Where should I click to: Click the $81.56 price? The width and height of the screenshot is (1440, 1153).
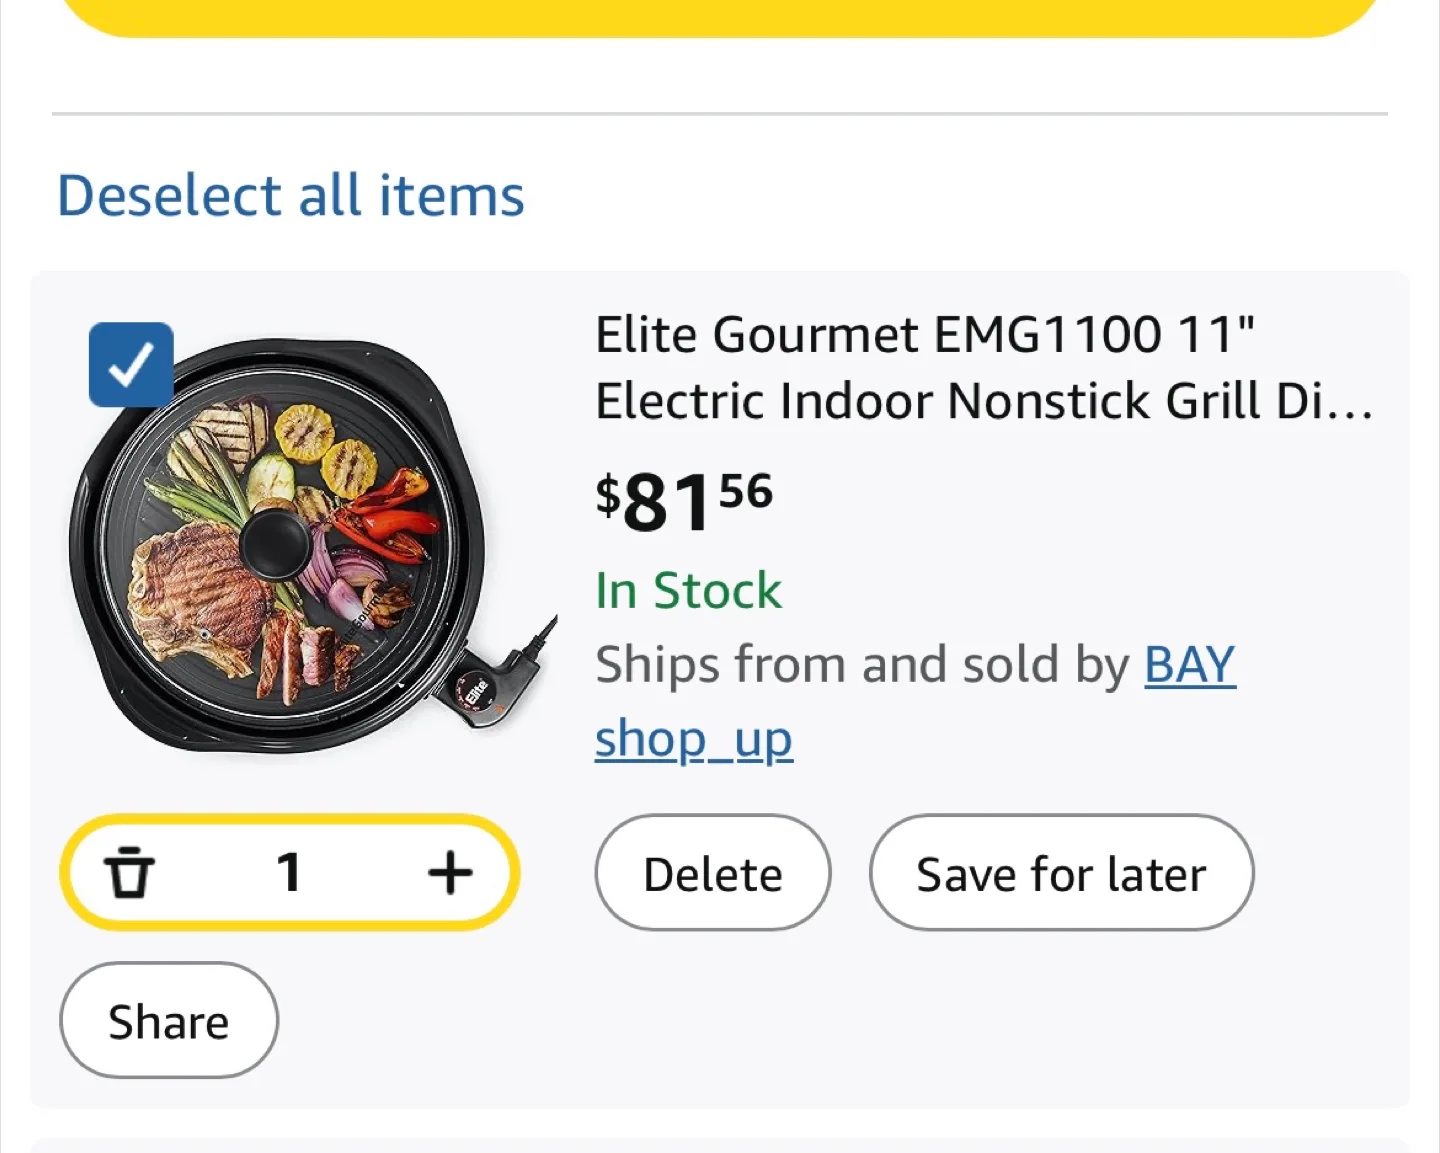[684, 501]
